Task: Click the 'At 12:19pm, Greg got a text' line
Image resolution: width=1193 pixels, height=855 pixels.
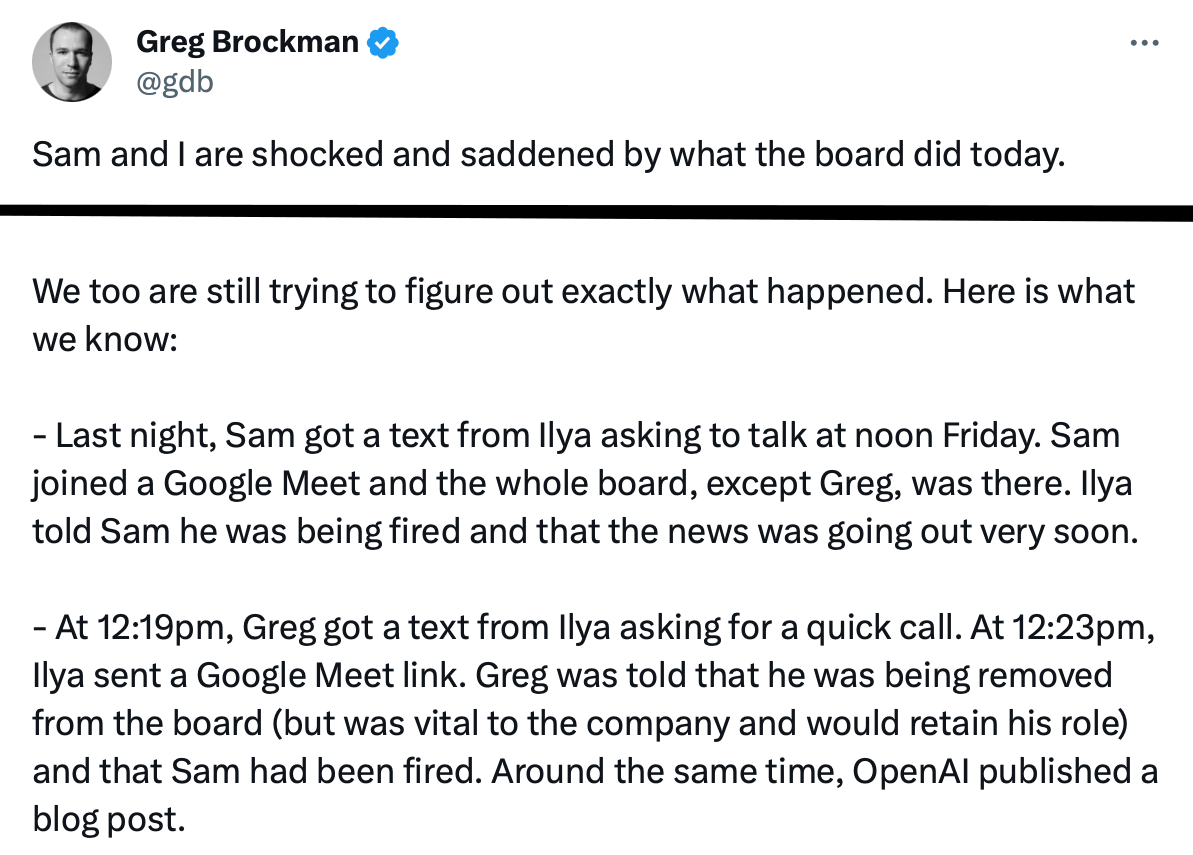Action: [x=593, y=628]
